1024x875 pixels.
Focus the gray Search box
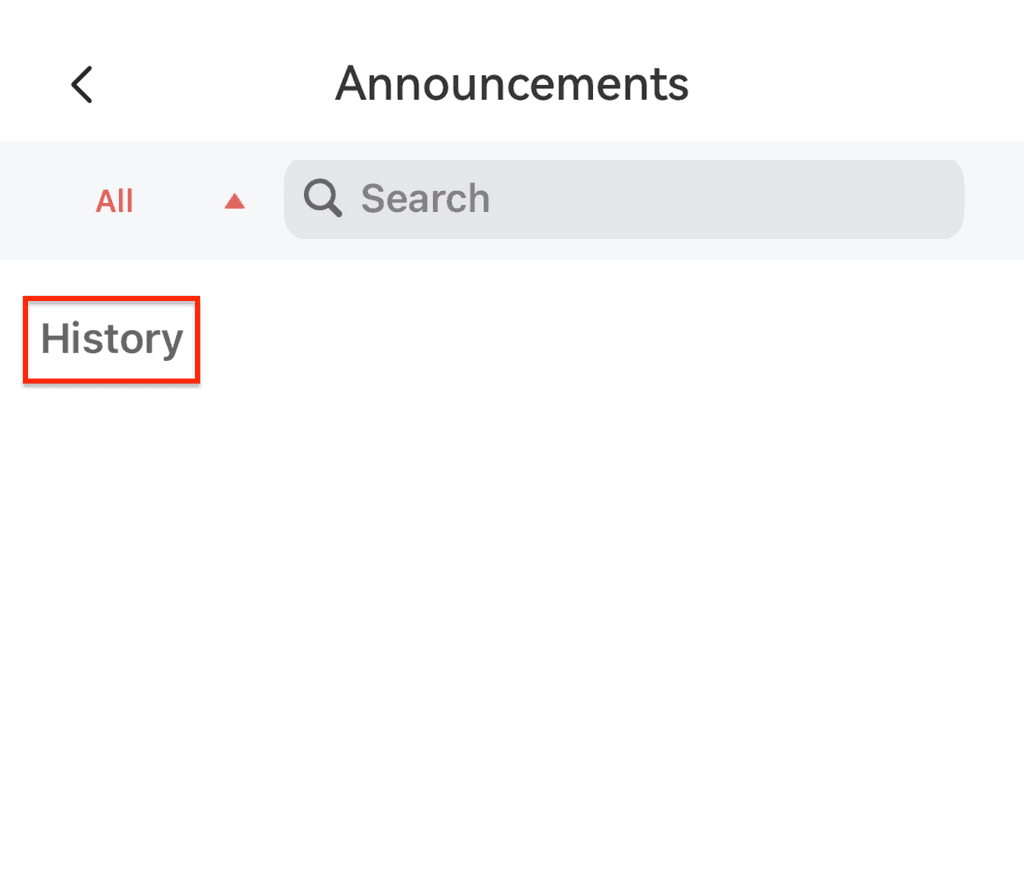point(700,199)
